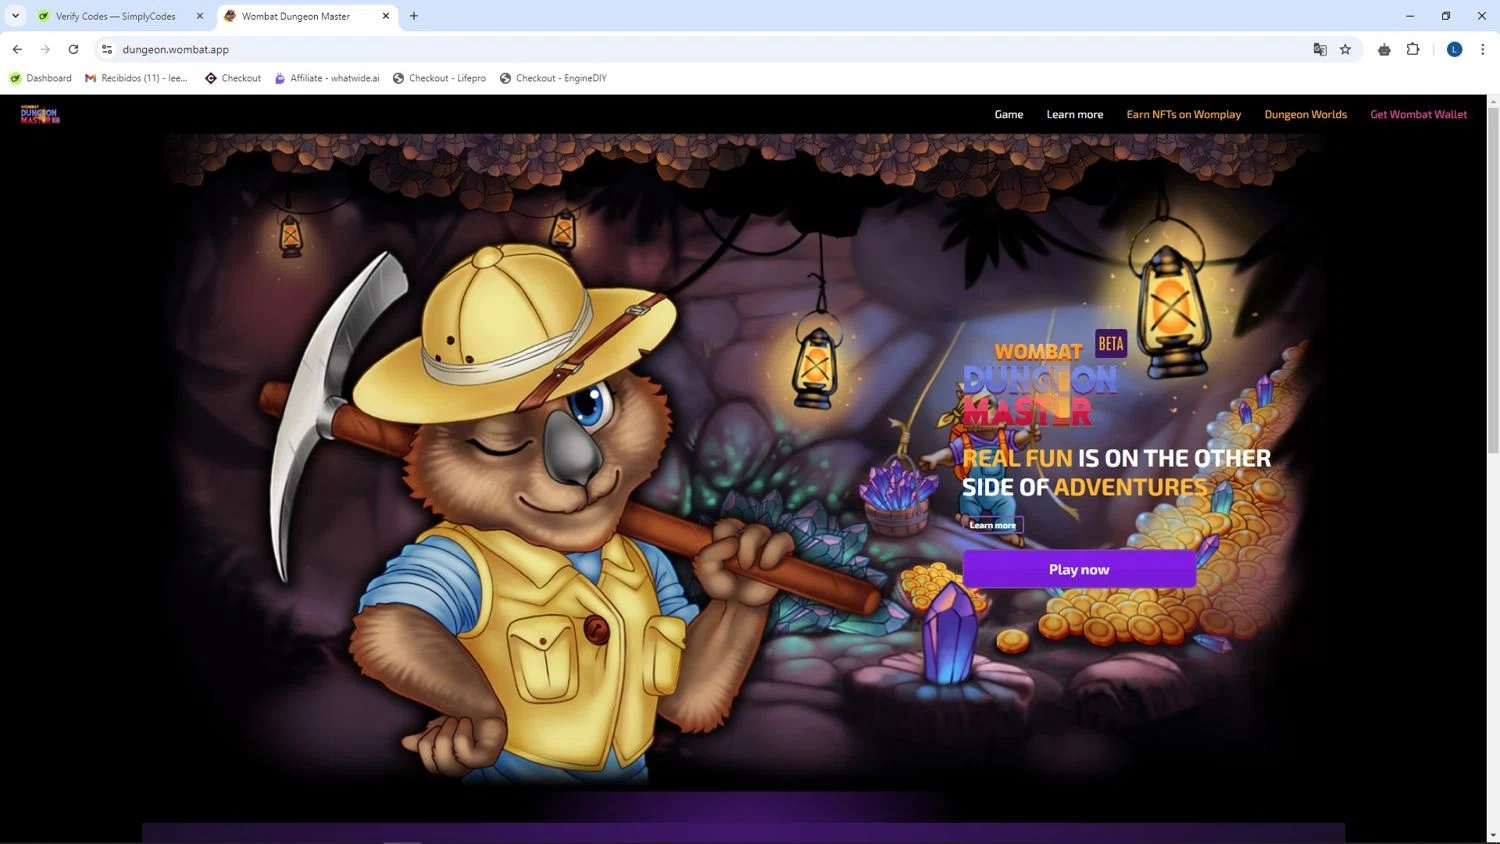This screenshot has width=1500, height=844.
Task: Open the Extensions puzzle icon
Action: 1413,49
